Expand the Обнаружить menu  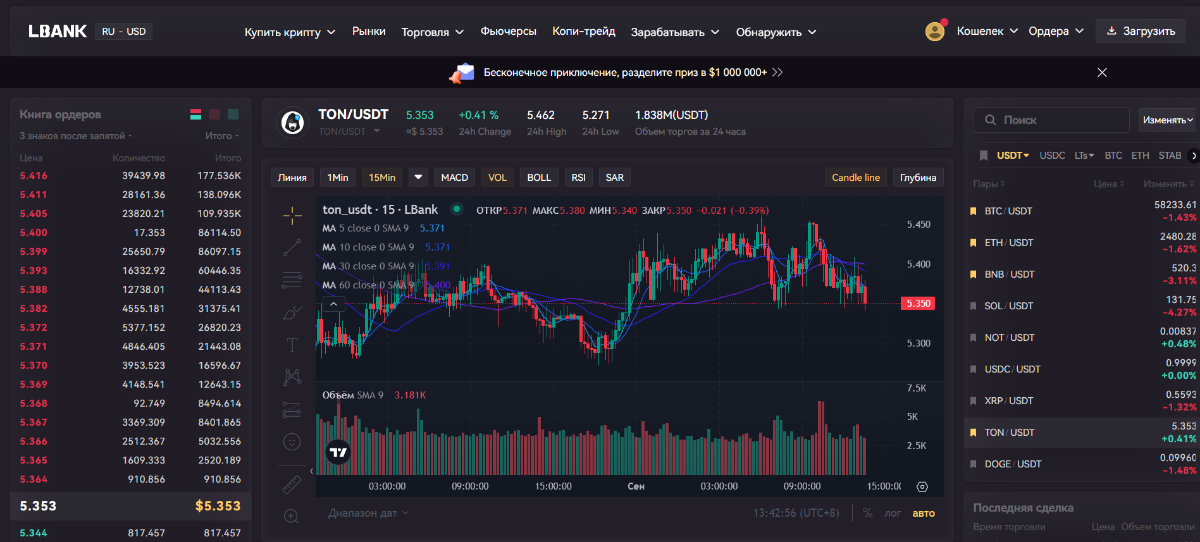(776, 32)
